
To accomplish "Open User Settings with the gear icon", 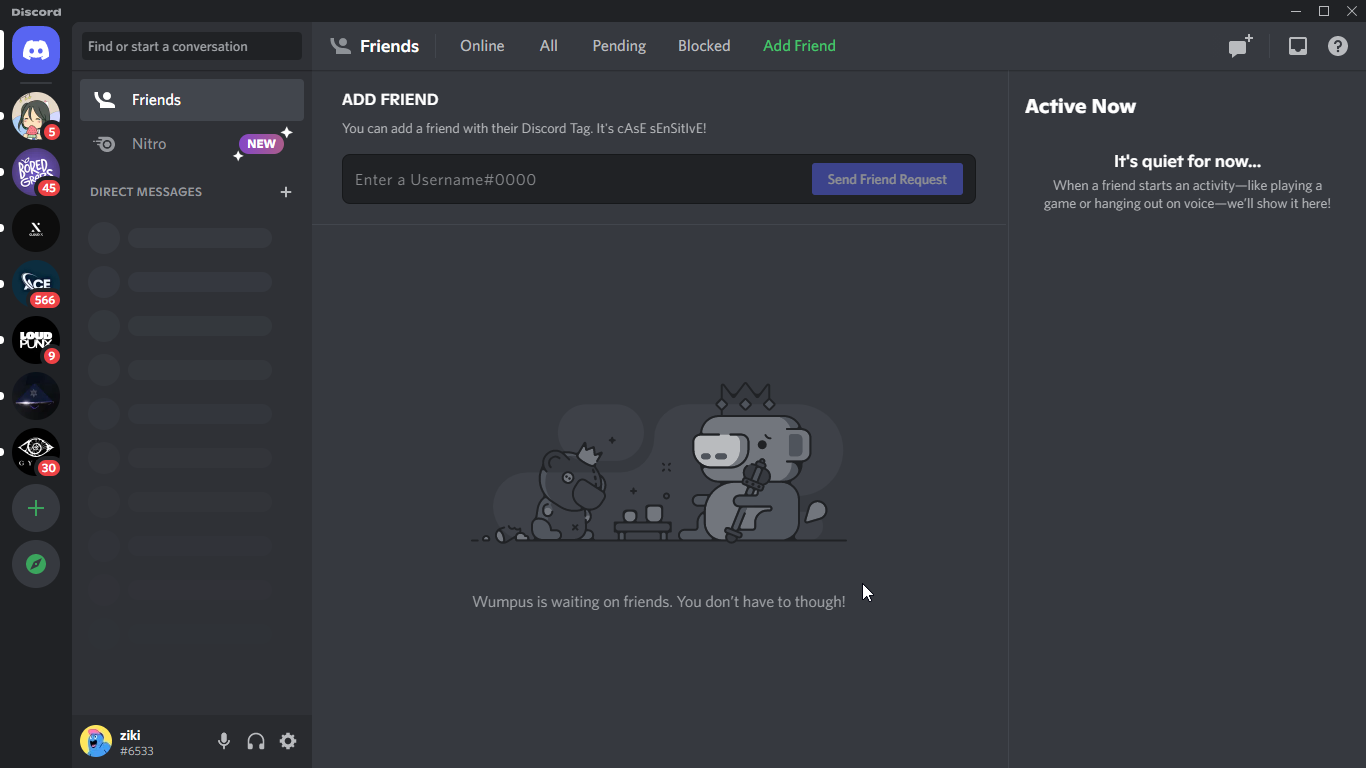I will (288, 741).
